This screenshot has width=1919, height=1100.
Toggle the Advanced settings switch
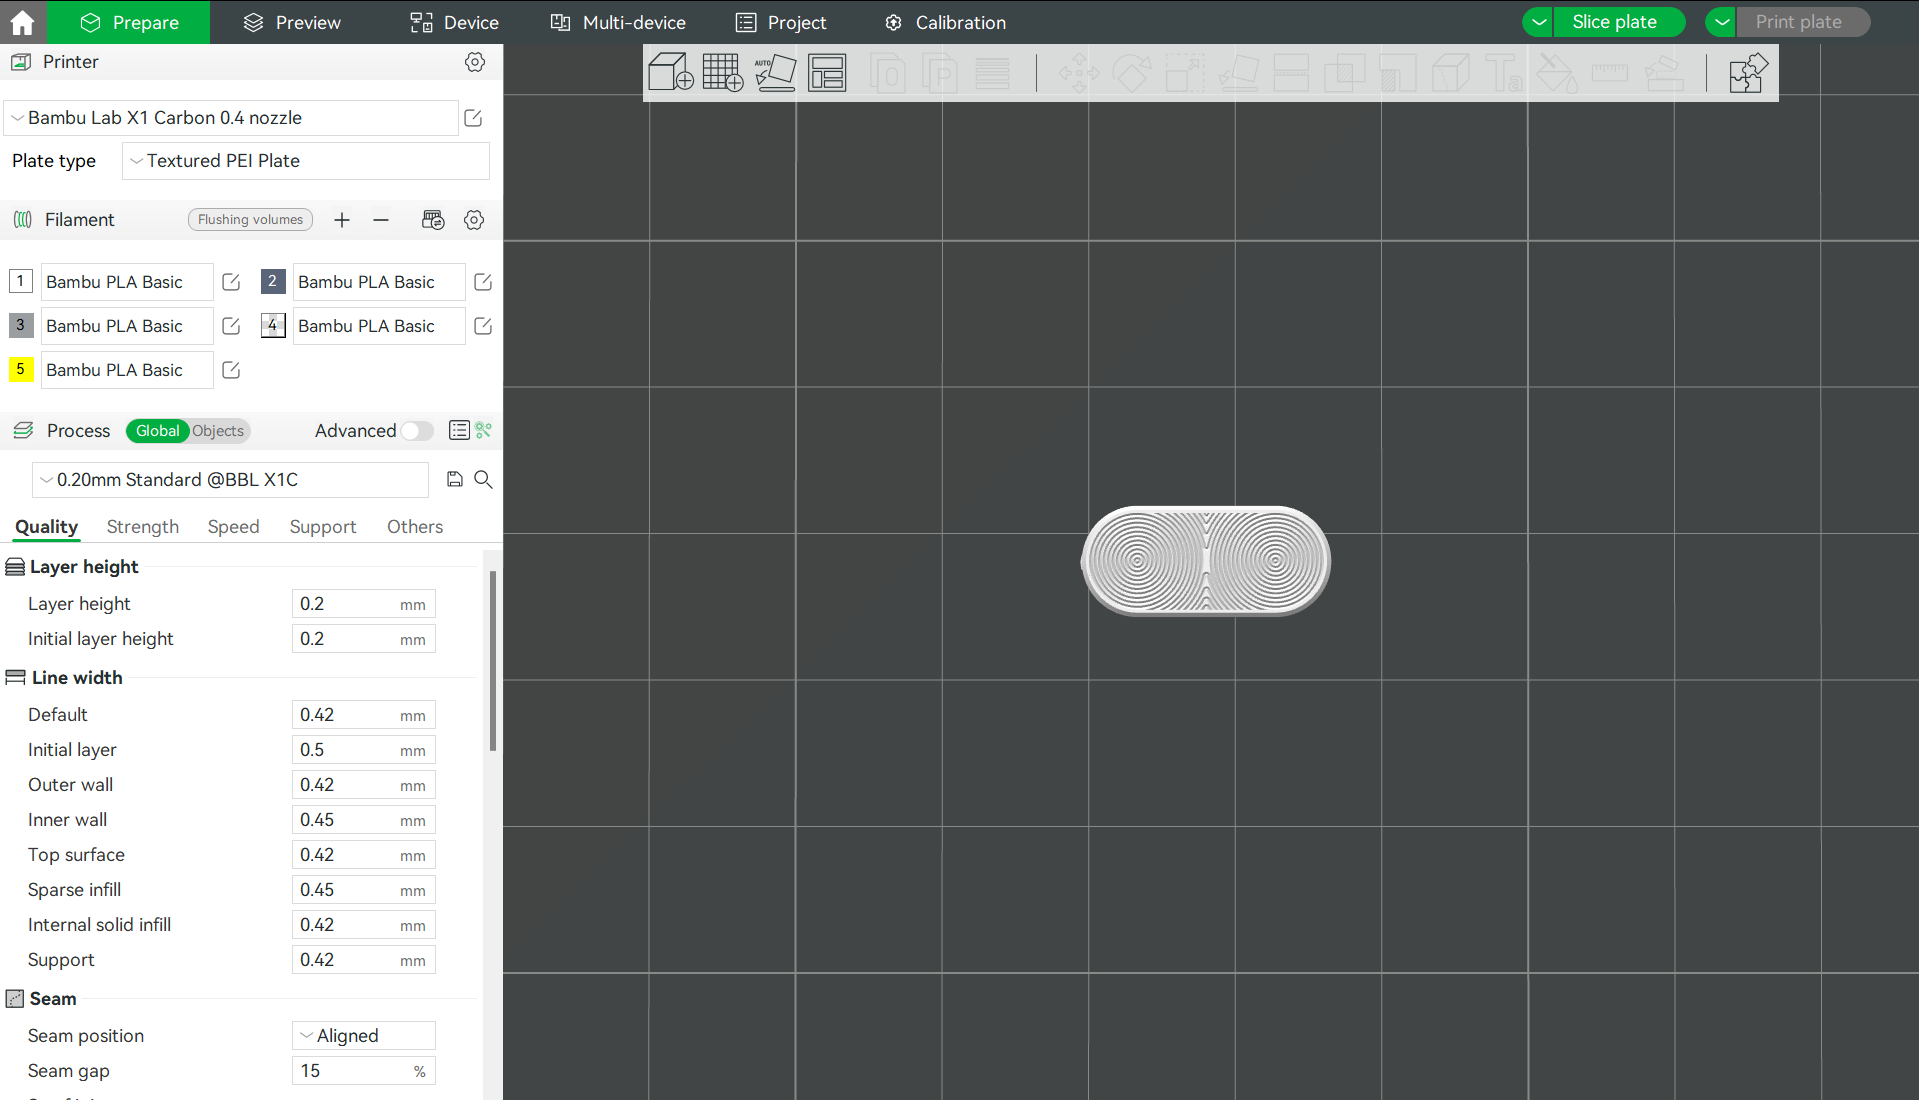[x=417, y=431]
